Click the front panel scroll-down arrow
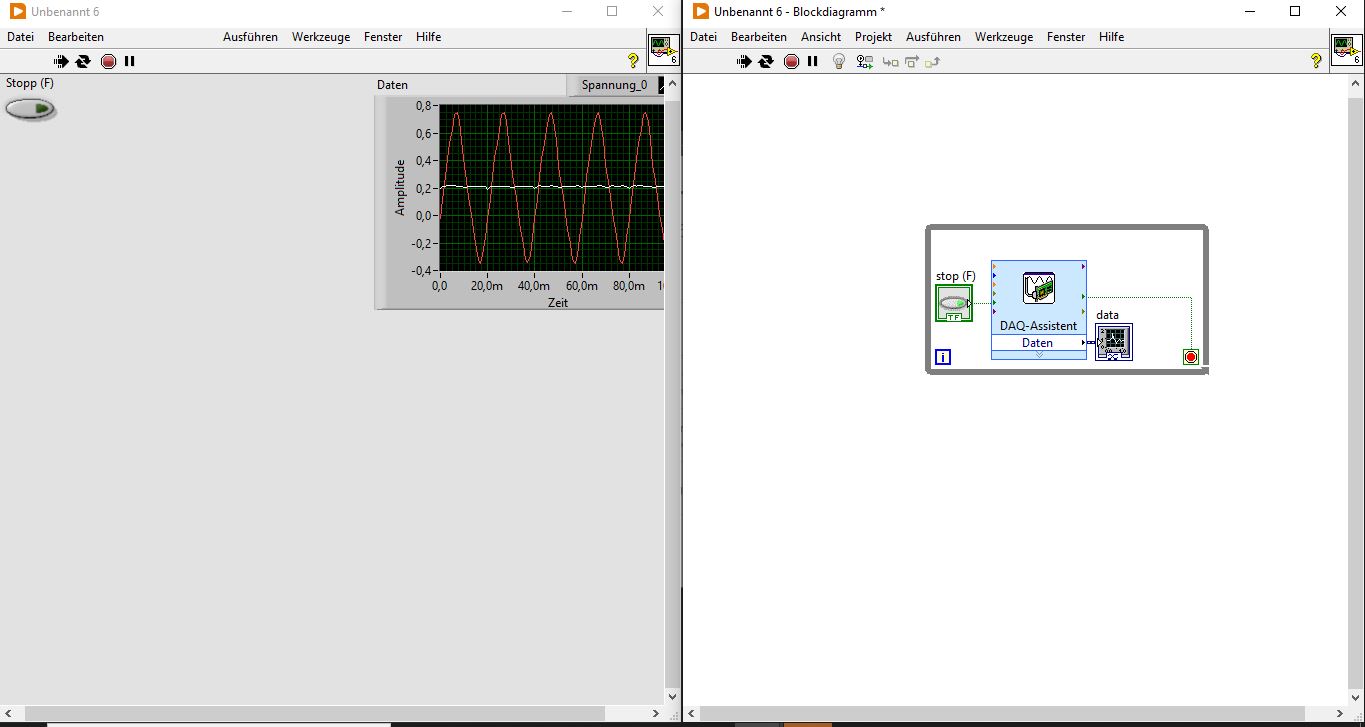Screen dimensions: 1365x727 click(670, 696)
